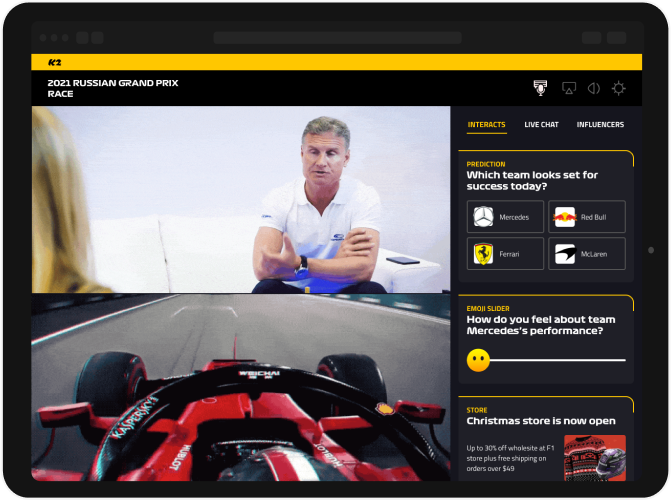The image size is (671, 500).
Task: Click the K2 logo in yellow bar
Action: tap(54, 62)
